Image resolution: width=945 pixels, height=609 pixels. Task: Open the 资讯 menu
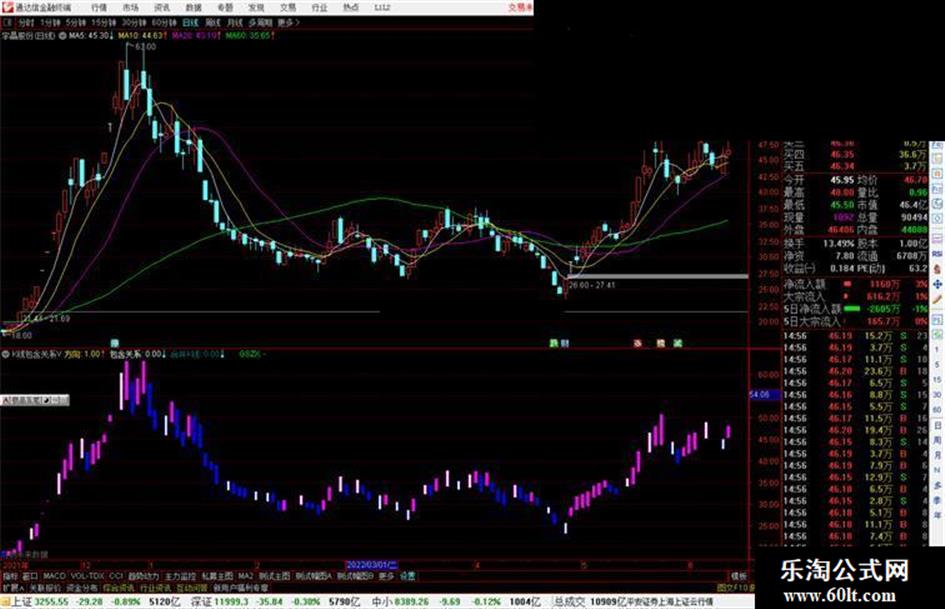point(162,7)
